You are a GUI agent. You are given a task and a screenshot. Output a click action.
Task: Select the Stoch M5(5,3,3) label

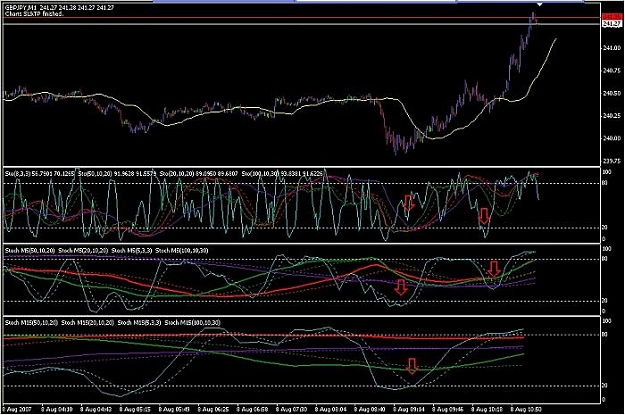tap(132, 251)
